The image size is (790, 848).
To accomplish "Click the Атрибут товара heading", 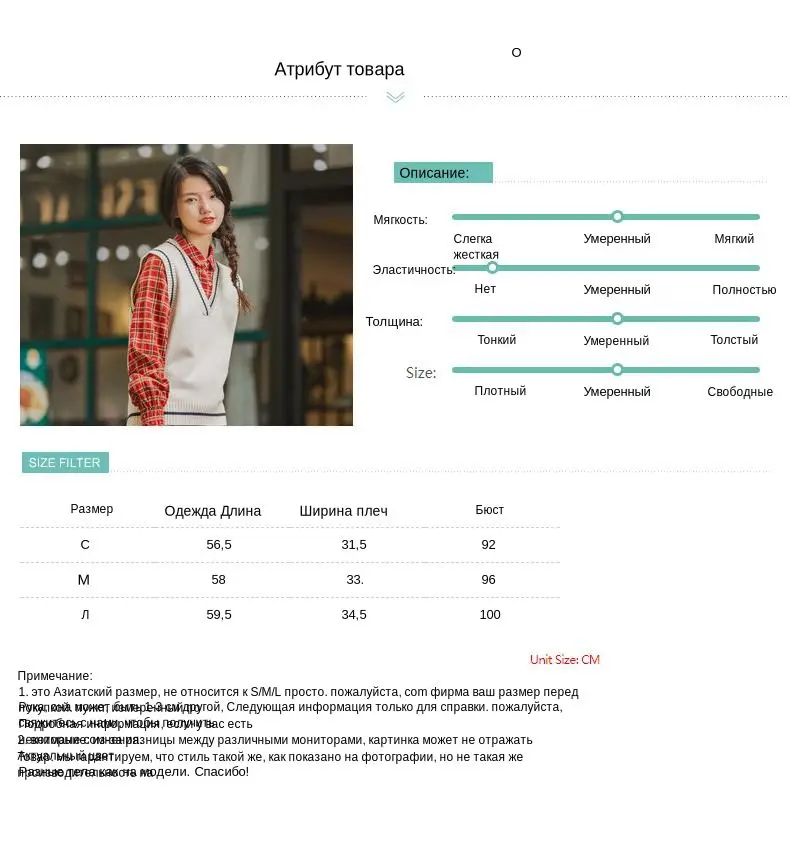I will [339, 69].
